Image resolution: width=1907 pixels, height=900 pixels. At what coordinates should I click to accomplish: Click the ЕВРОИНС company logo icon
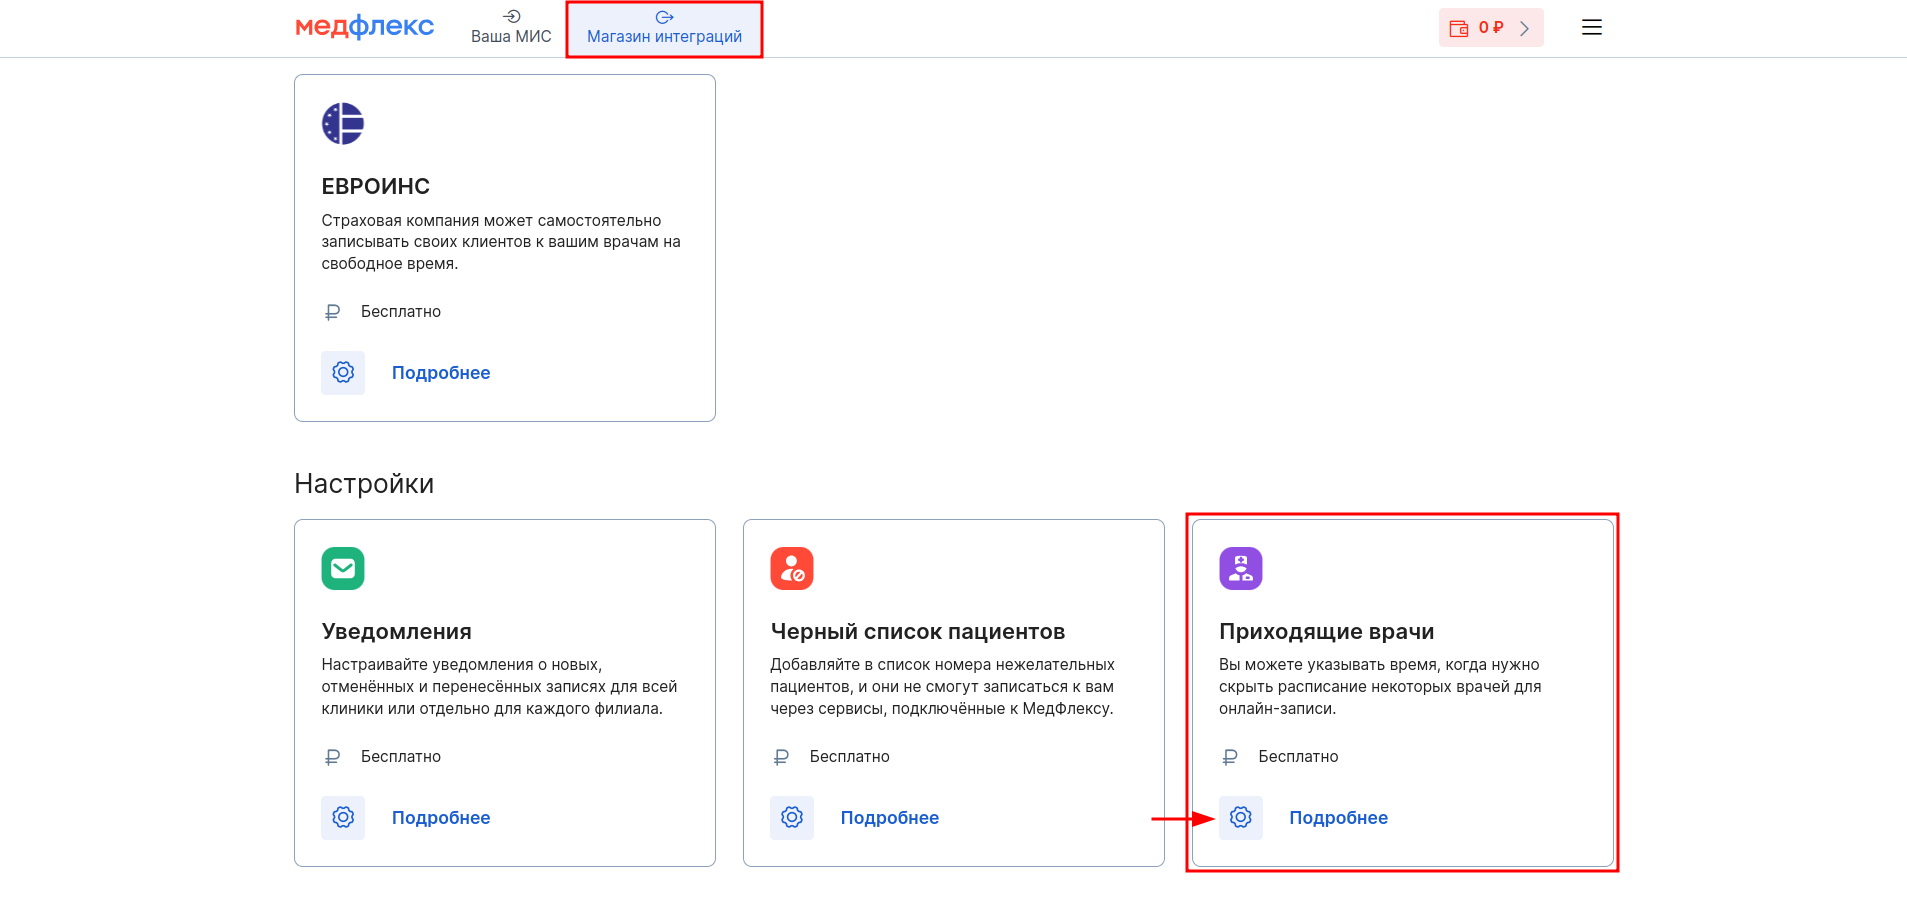(x=343, y=124)
